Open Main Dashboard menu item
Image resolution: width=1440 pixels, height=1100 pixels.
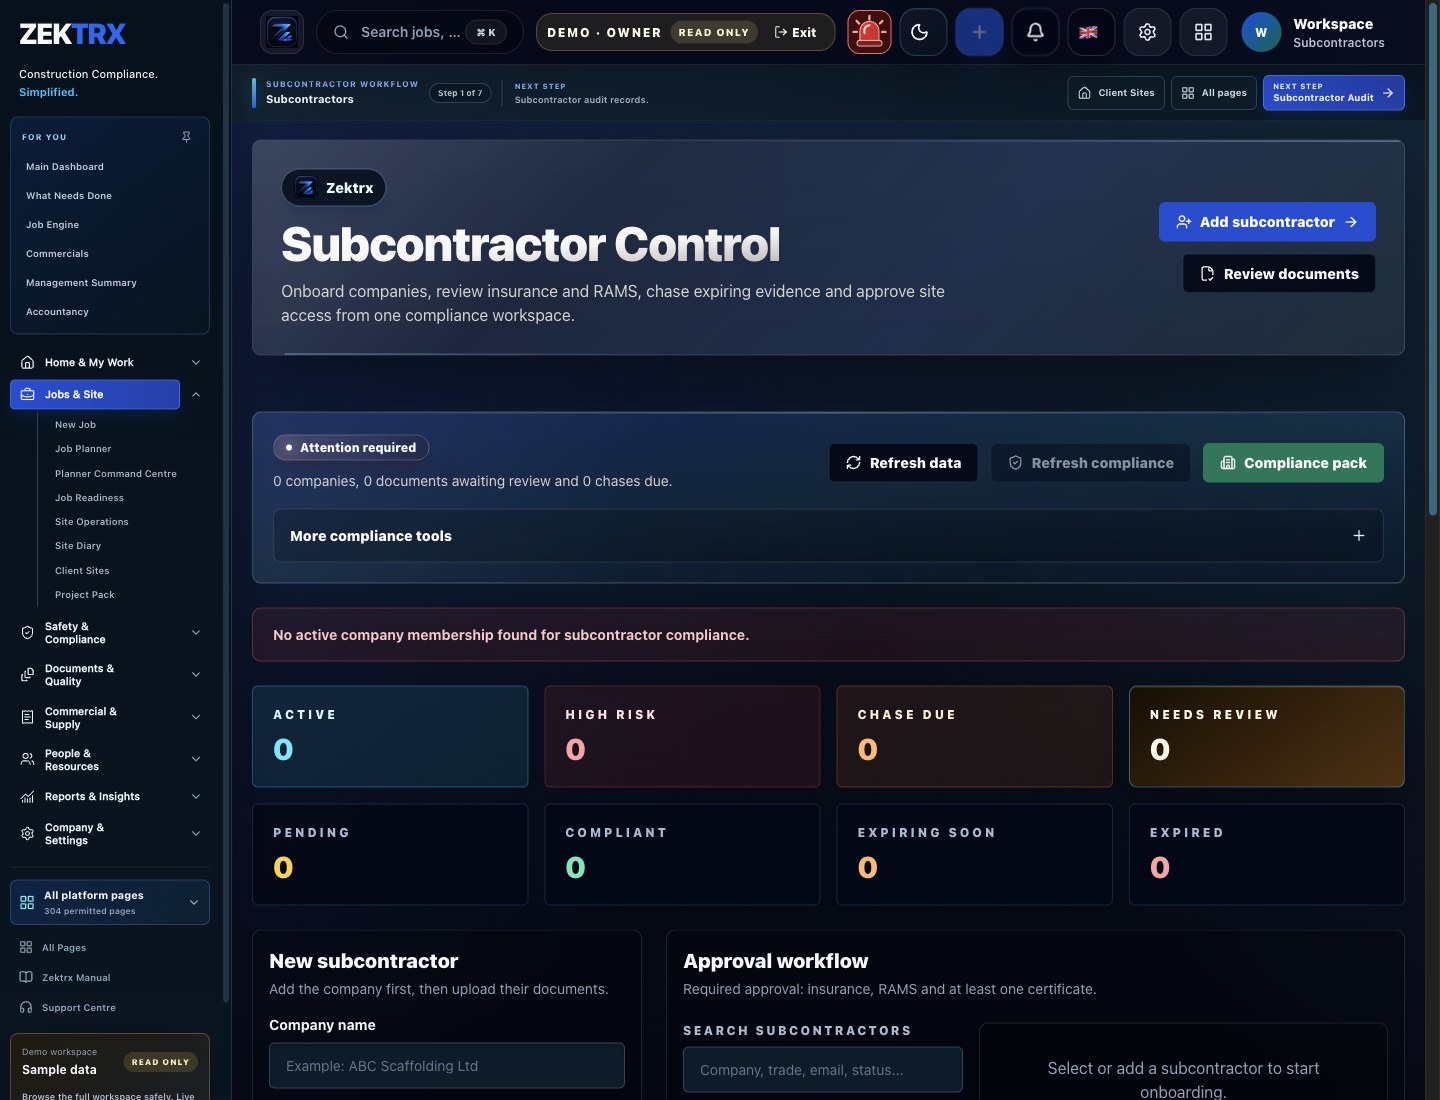65,167
